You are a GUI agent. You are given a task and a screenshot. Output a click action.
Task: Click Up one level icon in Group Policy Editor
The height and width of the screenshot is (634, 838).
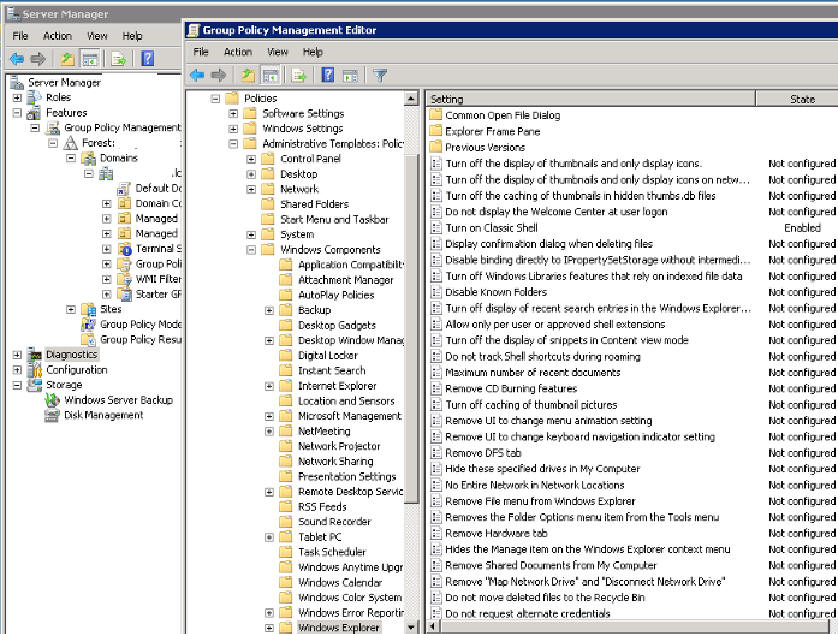(x=248, y=75)
